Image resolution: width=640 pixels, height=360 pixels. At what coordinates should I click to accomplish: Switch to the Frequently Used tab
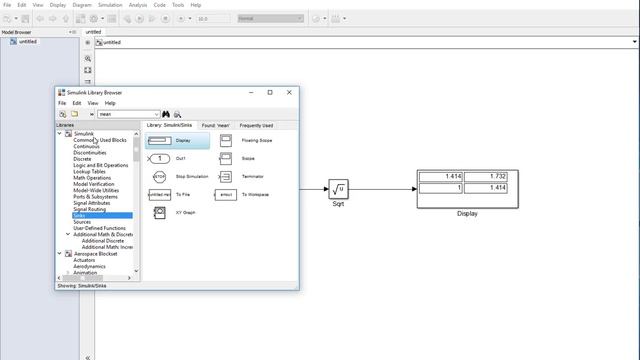tap(256, 125)
